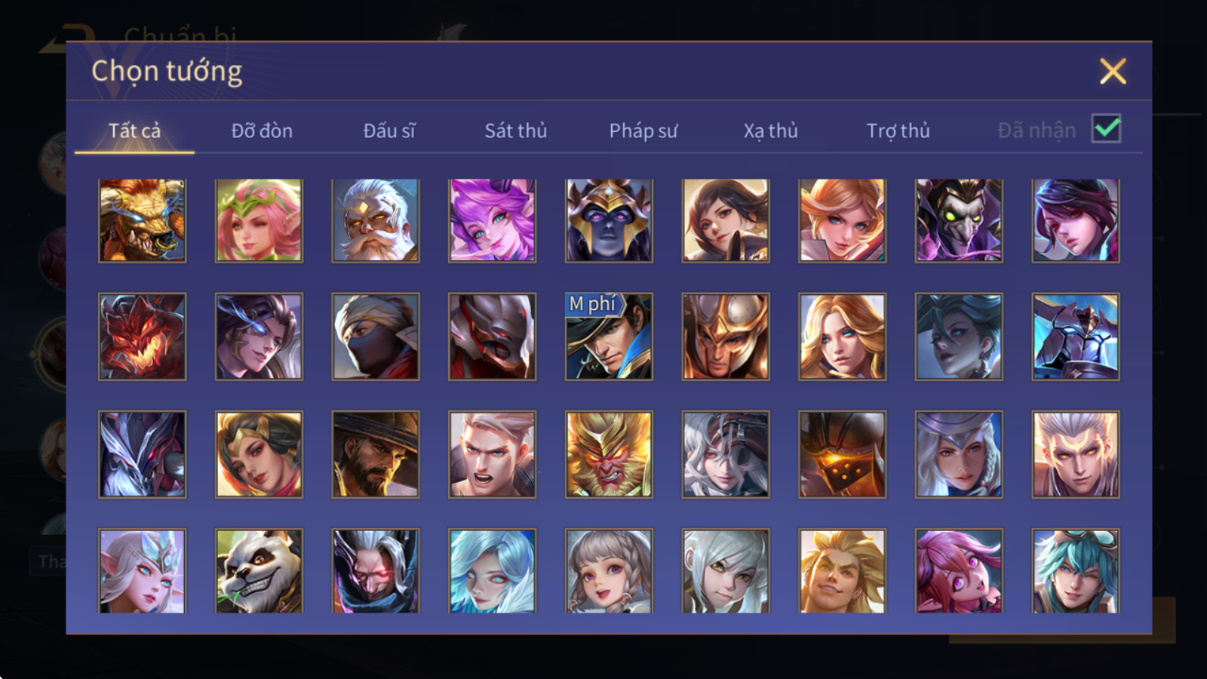Pick the white-bearded old man hero
This screenshot has height=679, width=1207.
(376, 220)
